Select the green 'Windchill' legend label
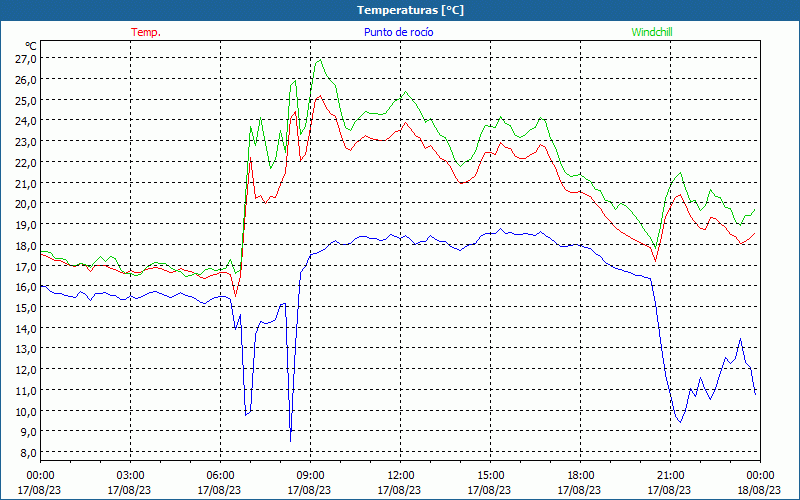 (x=652, y=32)
